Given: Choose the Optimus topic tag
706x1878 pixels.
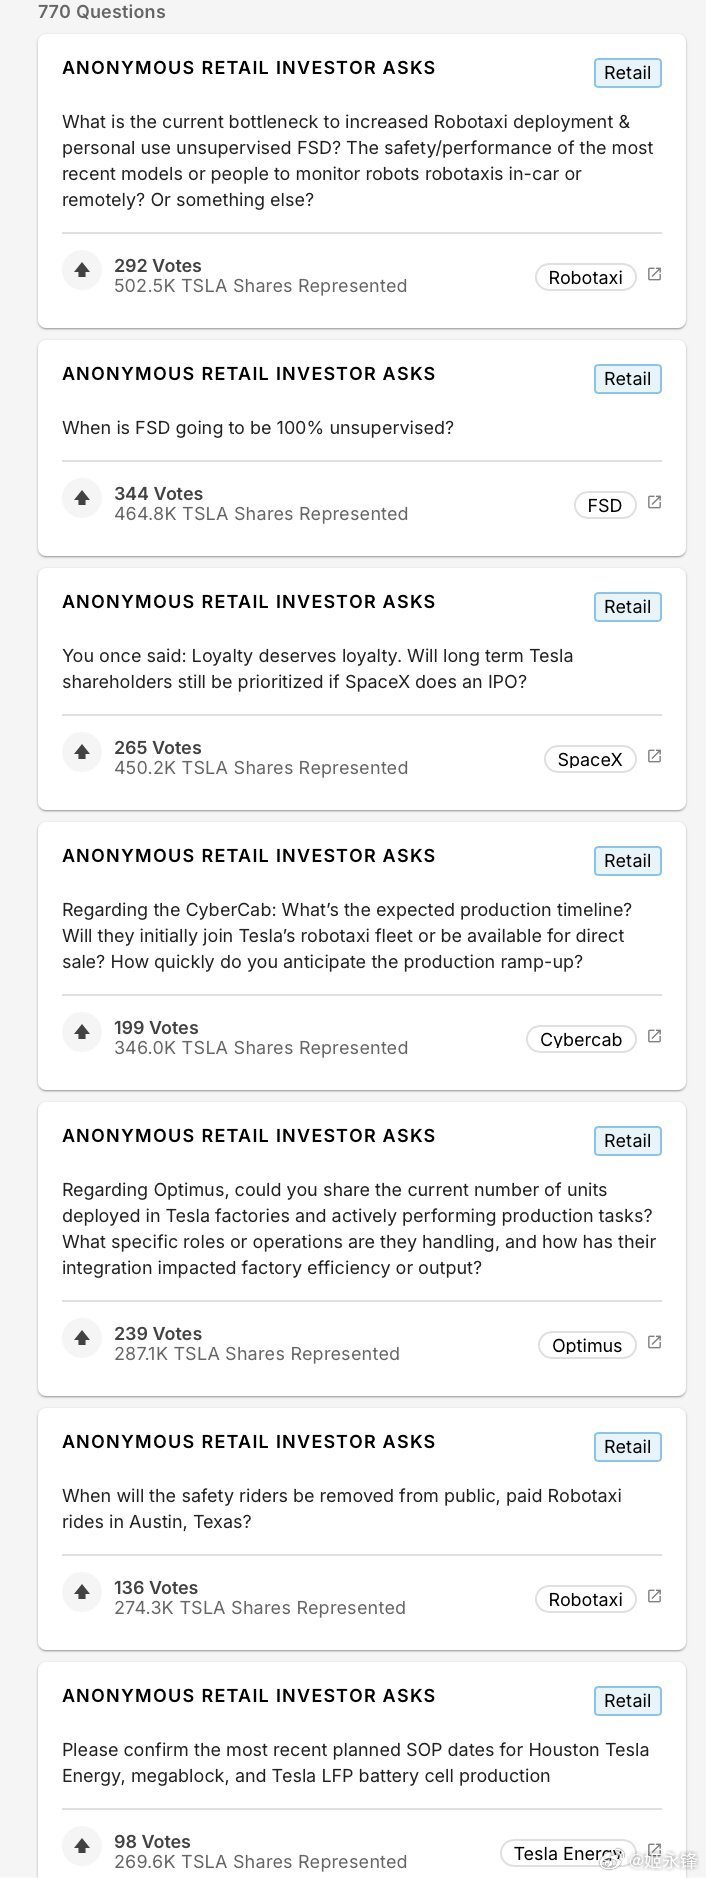Looking at the screenshot, I should 586,1345.
